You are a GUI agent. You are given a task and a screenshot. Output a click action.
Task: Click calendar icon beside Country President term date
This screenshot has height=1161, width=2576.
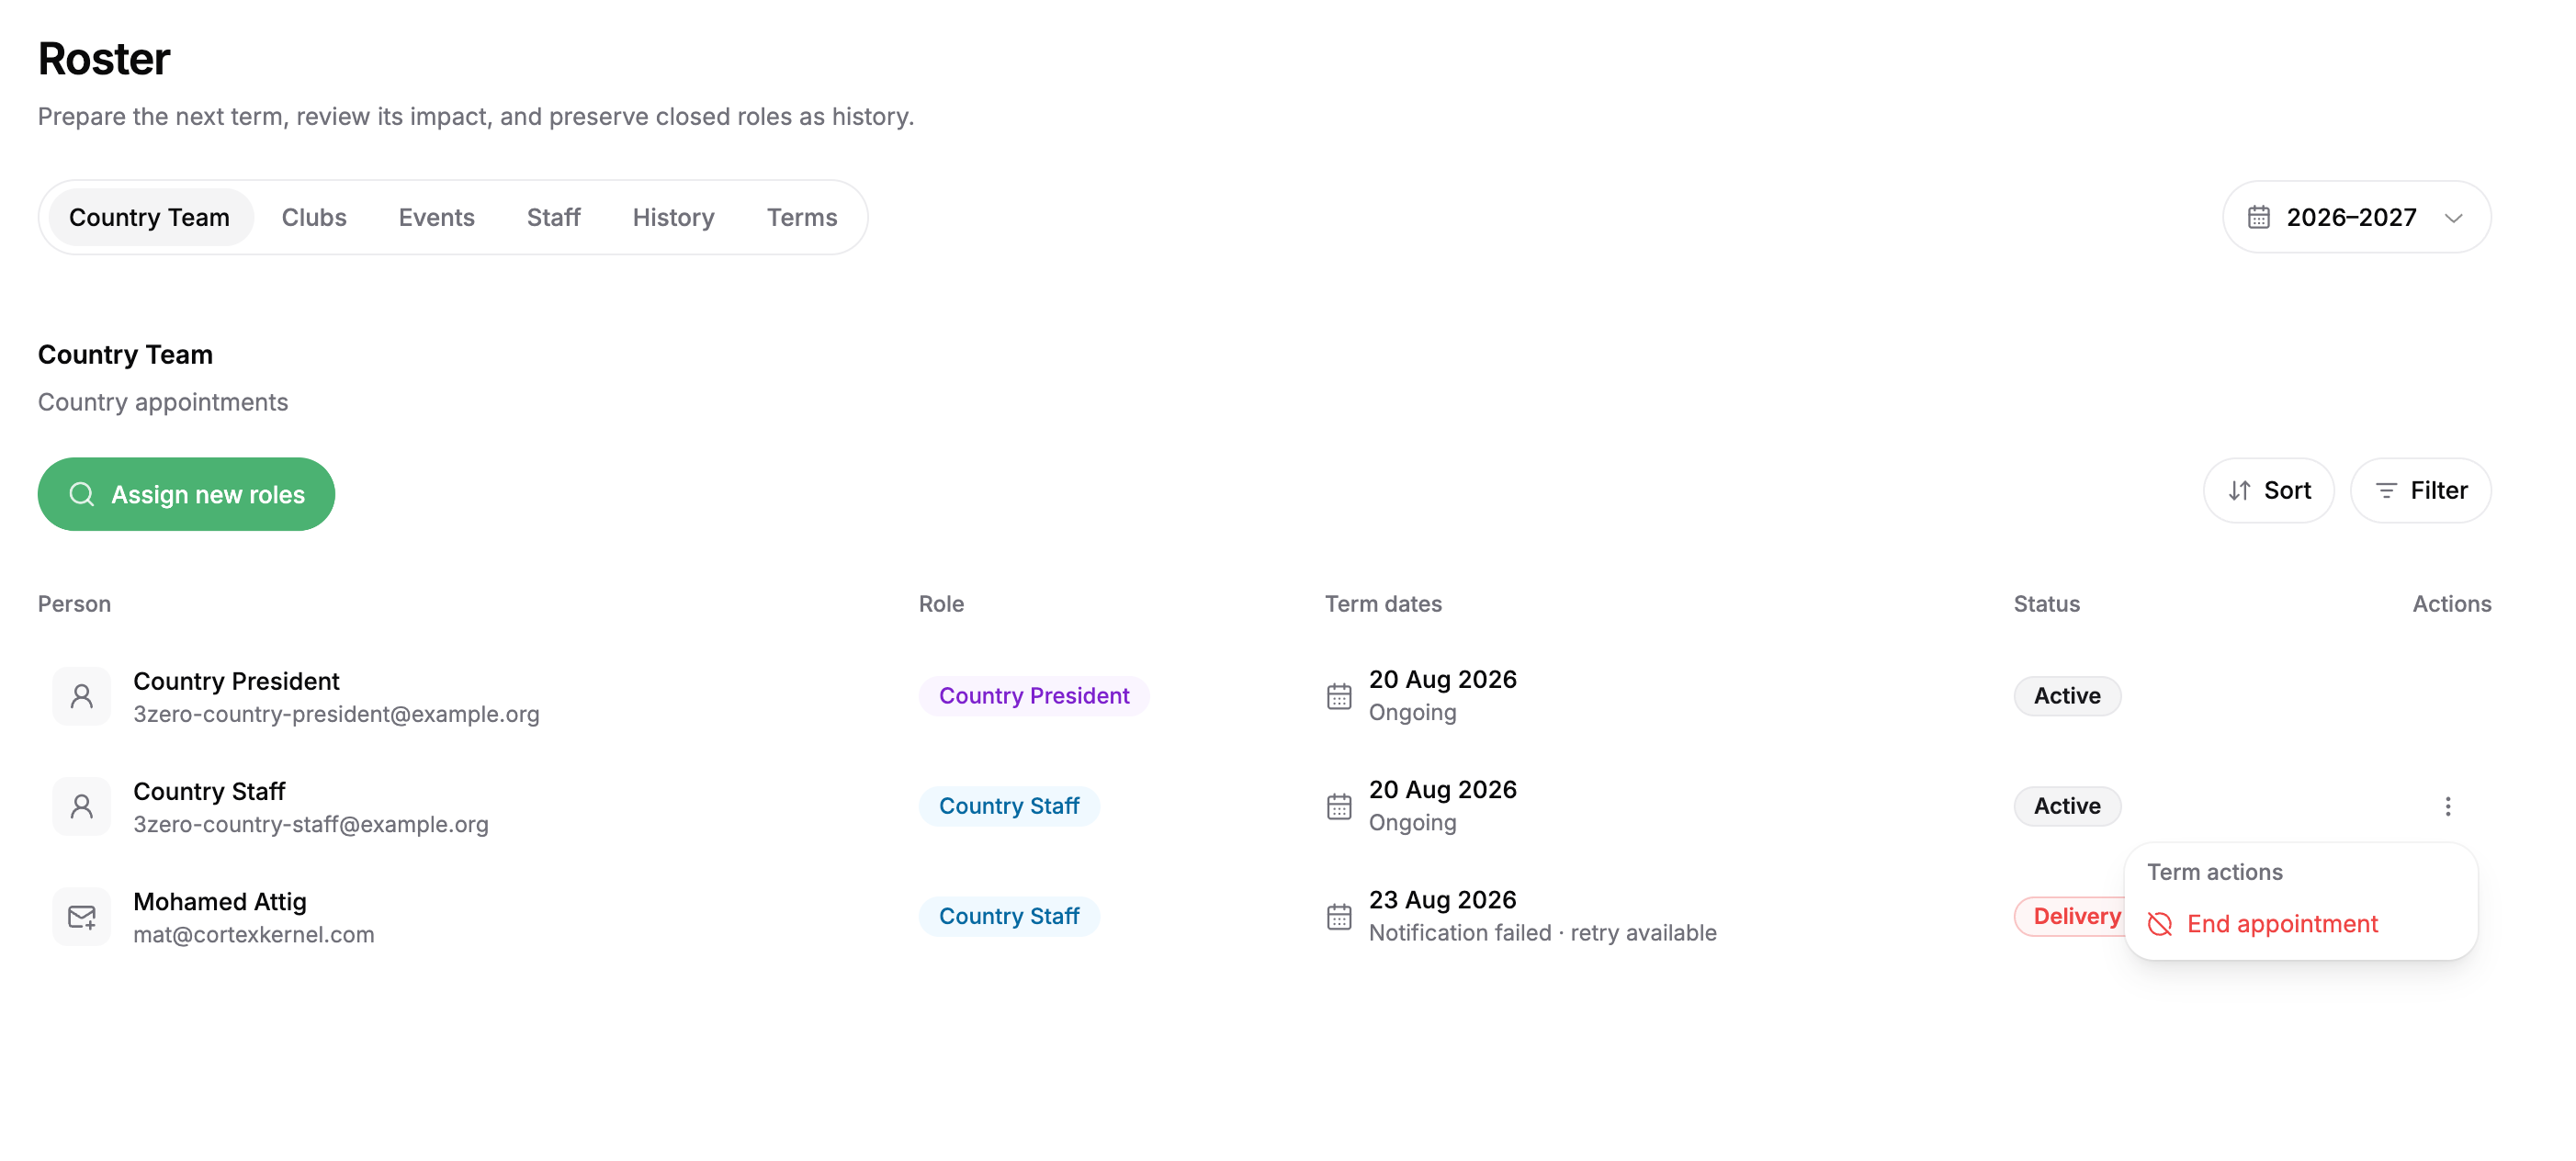1339,696
